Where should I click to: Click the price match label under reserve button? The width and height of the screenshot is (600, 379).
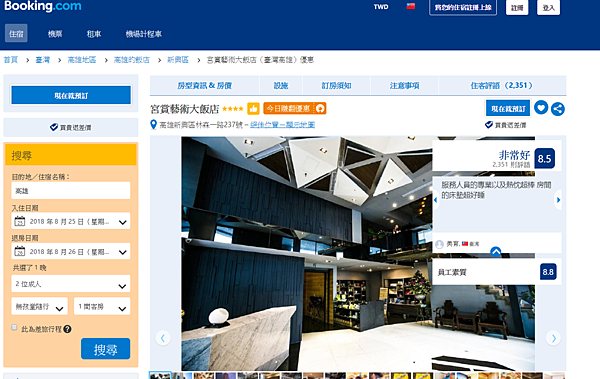(505, 125)
